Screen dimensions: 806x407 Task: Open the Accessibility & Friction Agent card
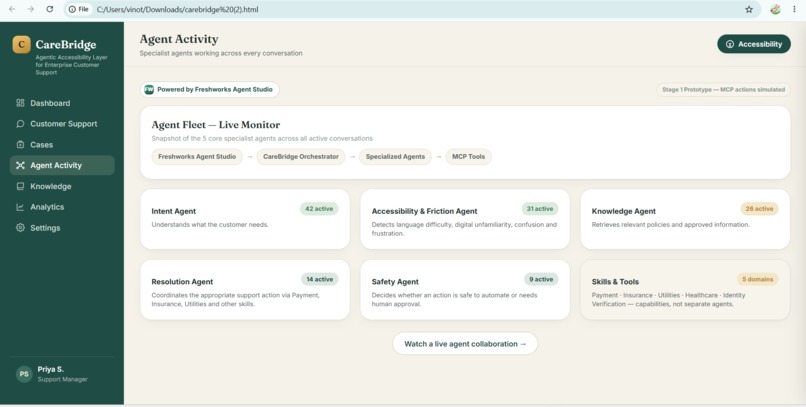(x=465, y=219)
